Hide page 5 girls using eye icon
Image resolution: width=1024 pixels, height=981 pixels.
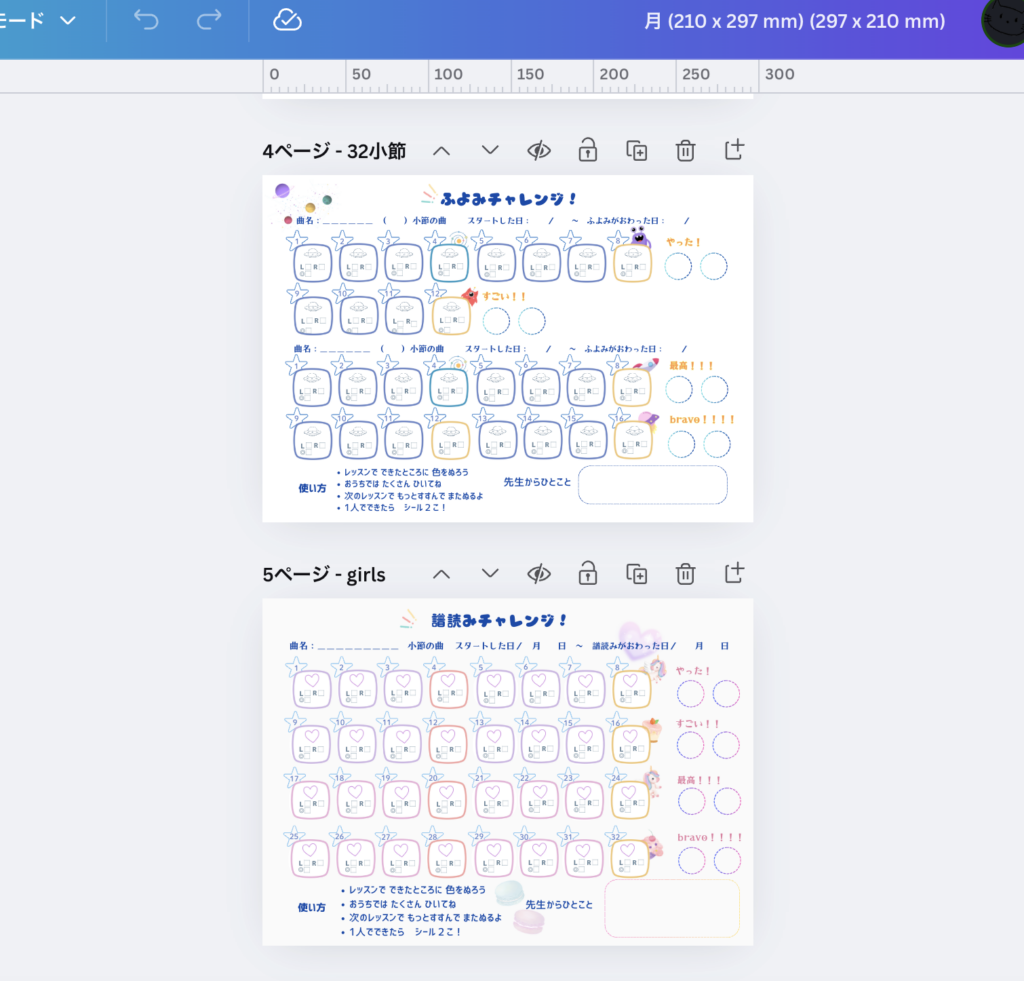539,573
